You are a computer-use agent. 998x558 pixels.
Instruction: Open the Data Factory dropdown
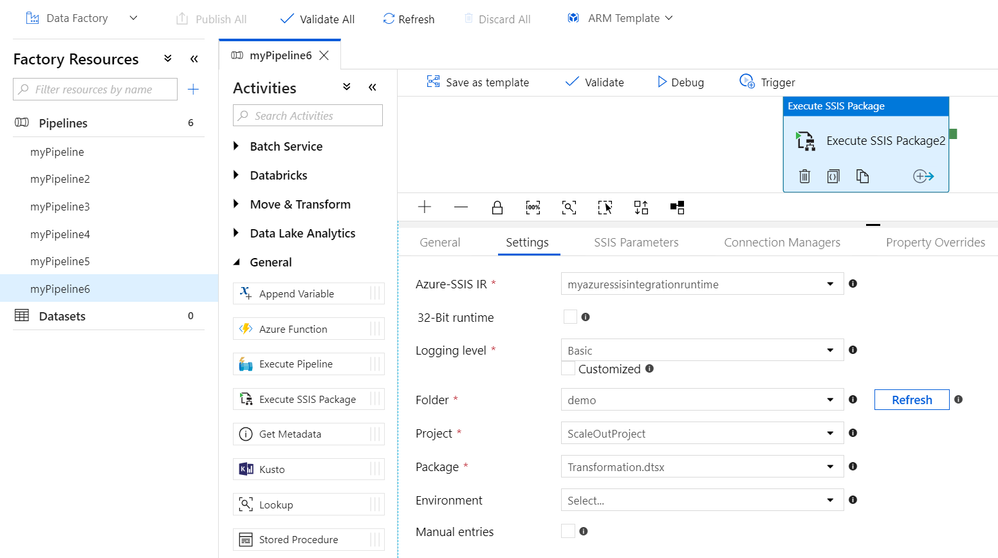coord(81,18)
